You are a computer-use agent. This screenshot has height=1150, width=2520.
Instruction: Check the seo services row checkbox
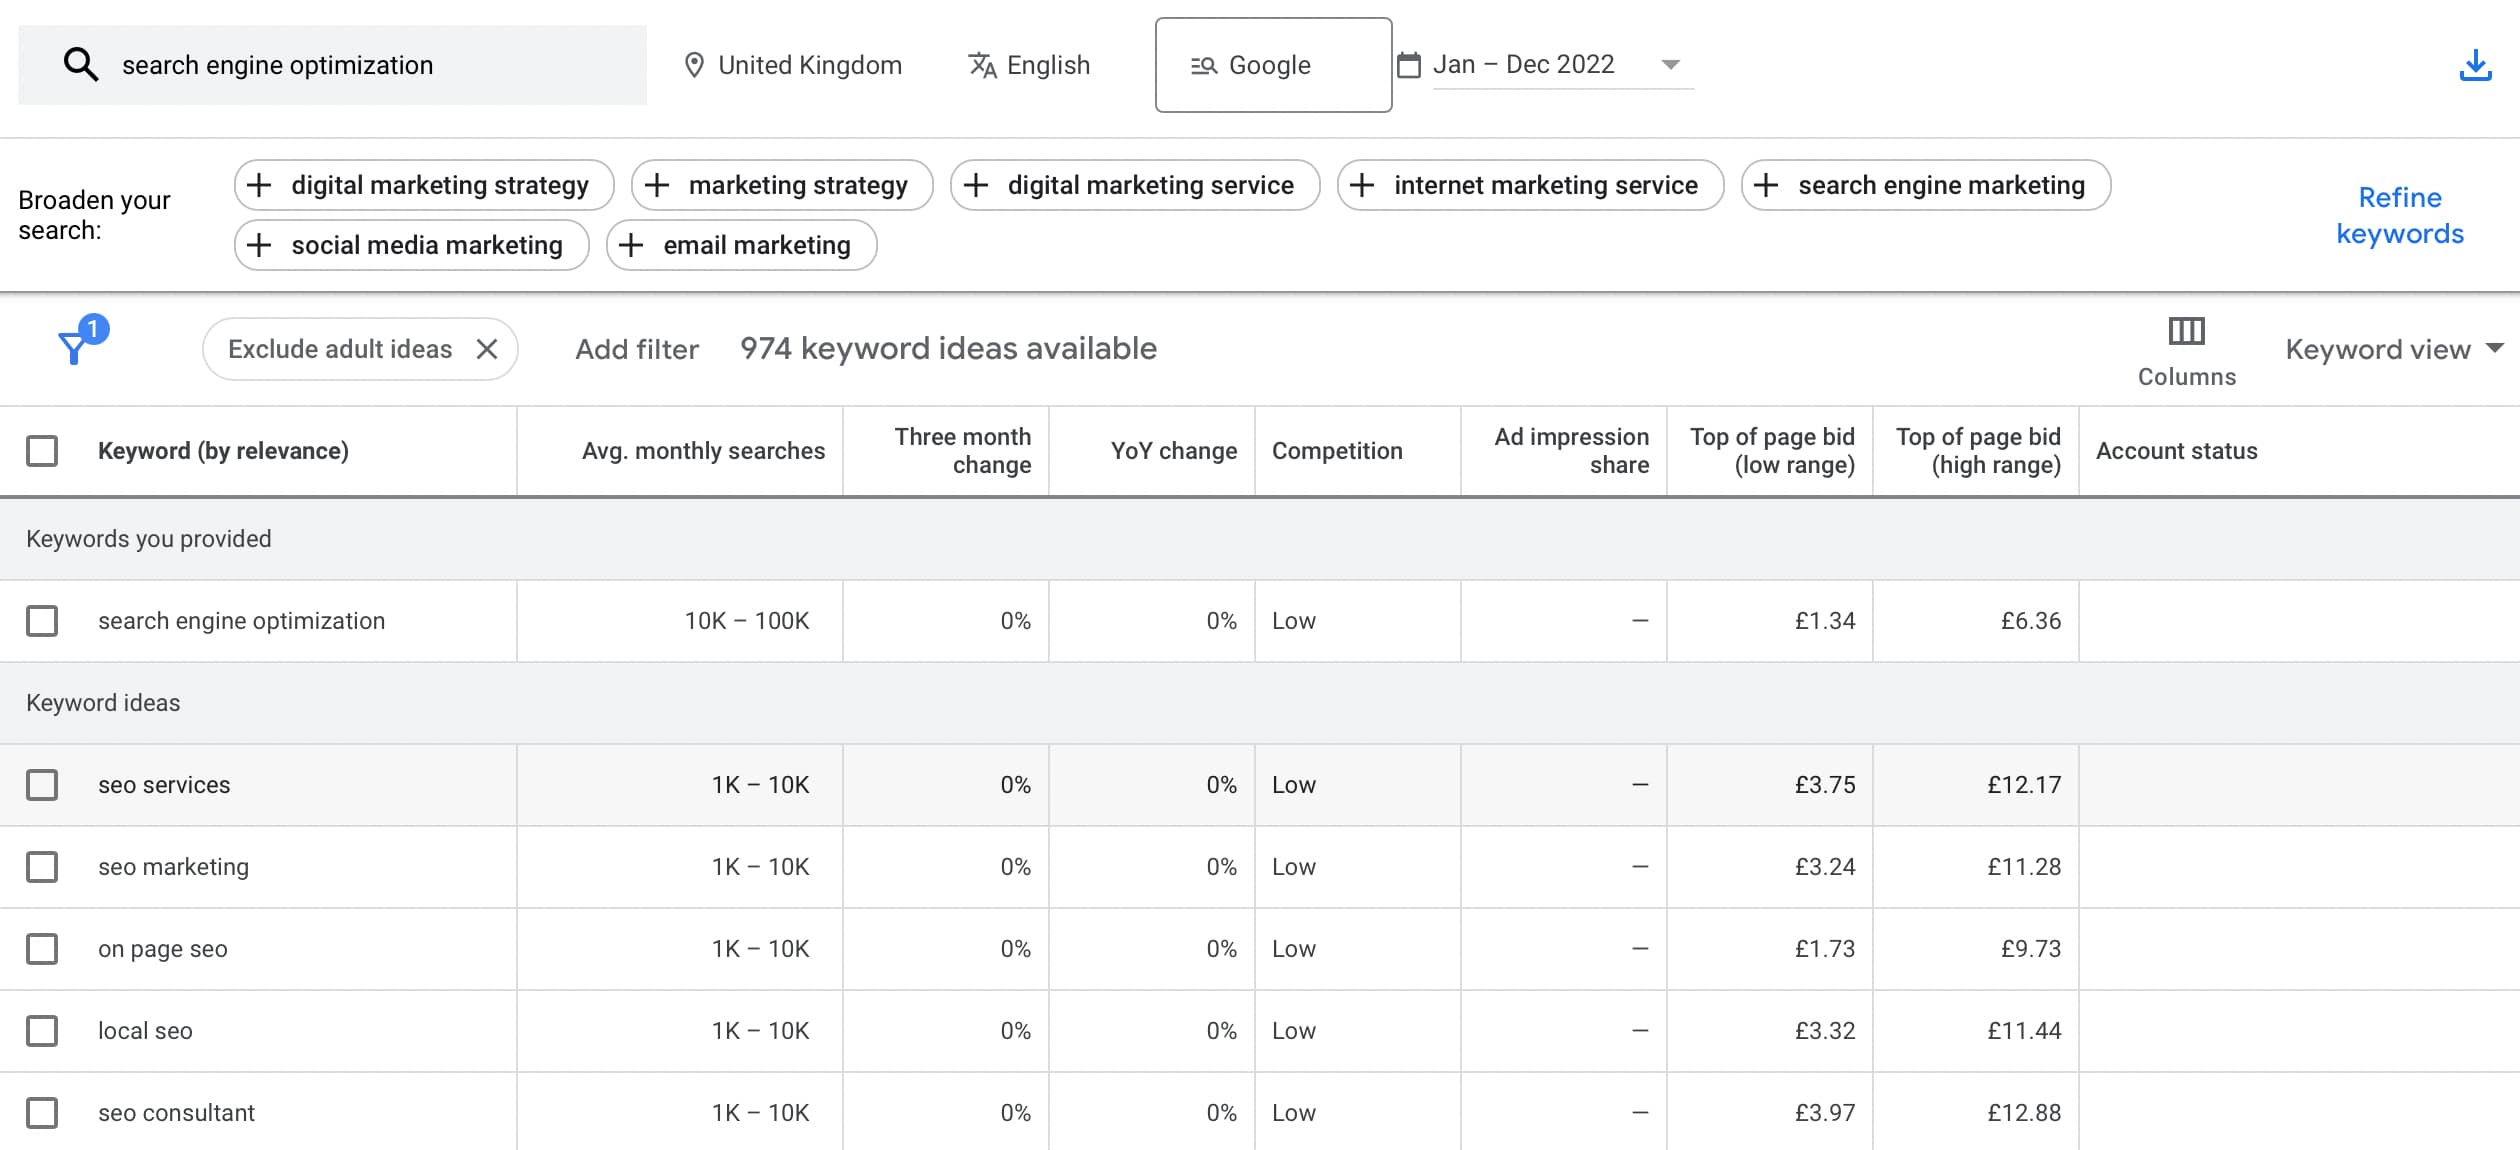coord(42,785)
